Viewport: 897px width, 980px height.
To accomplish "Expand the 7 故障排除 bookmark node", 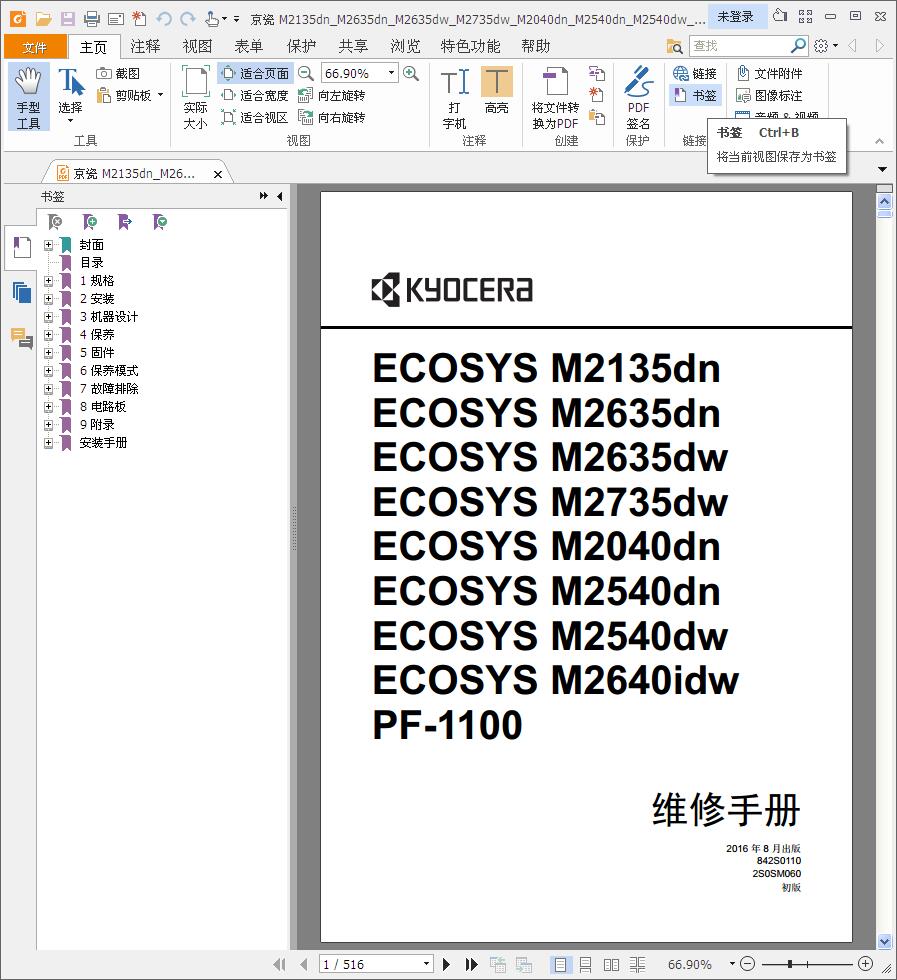I will 48,389.
